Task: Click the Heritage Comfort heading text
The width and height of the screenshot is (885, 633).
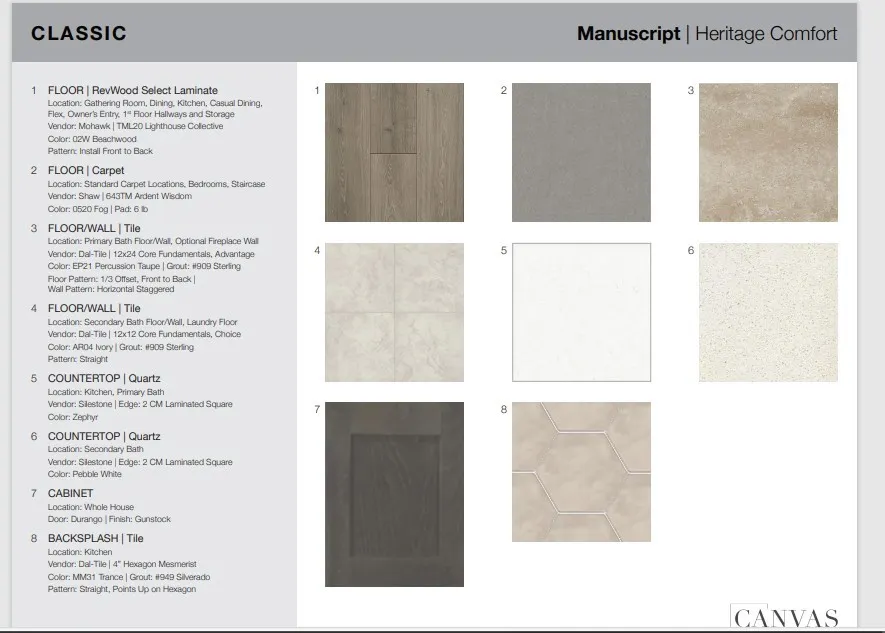Action: pos(766,33)
